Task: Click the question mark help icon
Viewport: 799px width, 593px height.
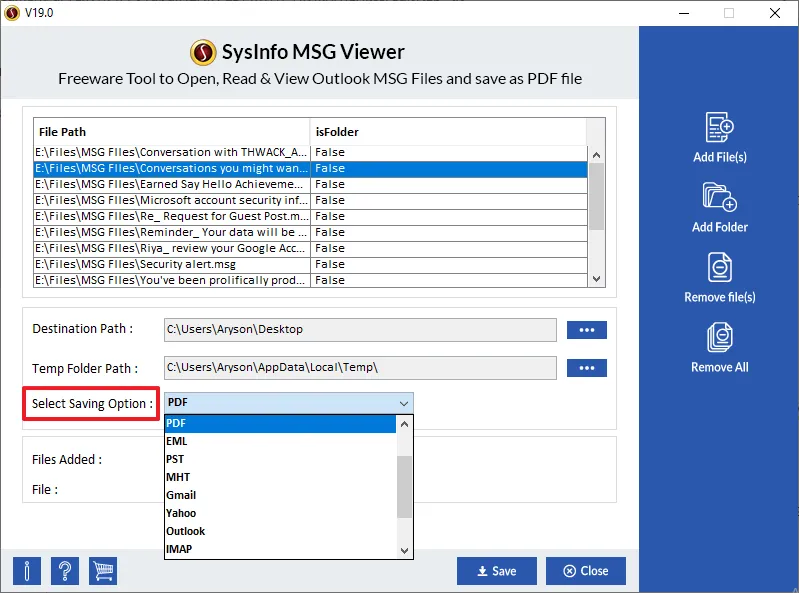Action: click(65, 570)
